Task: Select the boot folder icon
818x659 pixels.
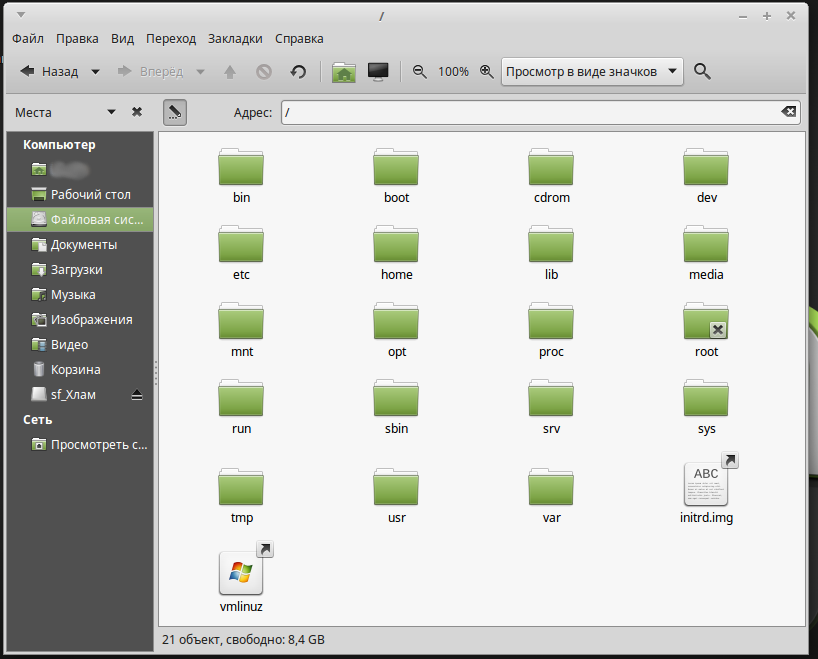Action: (396, 167)
